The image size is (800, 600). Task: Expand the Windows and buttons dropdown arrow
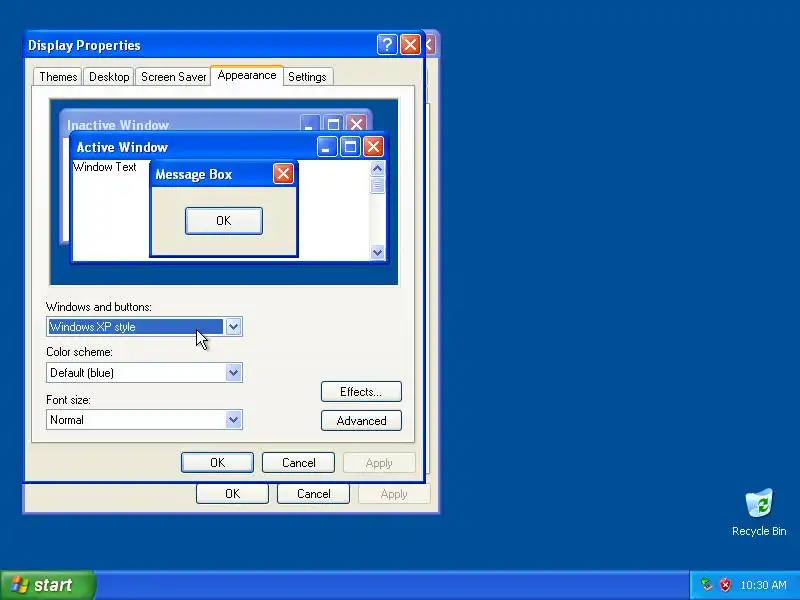233,327
